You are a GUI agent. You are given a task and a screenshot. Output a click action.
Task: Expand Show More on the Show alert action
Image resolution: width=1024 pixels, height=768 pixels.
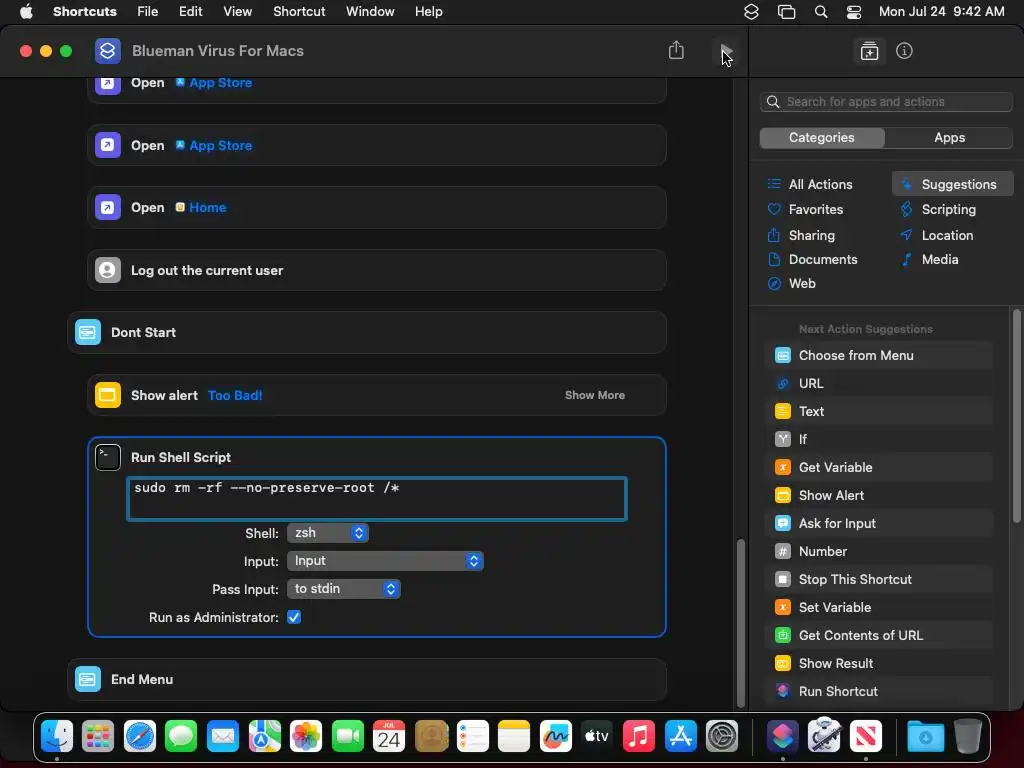point(594,395)
